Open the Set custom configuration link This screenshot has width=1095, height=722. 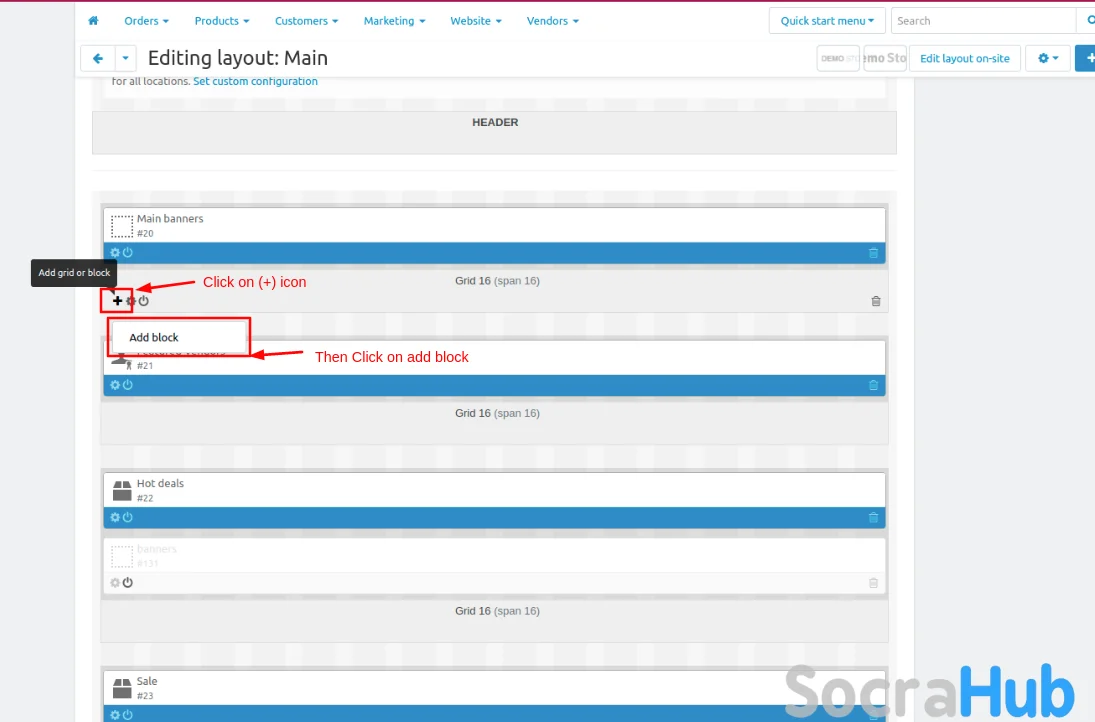coord(255,81)
